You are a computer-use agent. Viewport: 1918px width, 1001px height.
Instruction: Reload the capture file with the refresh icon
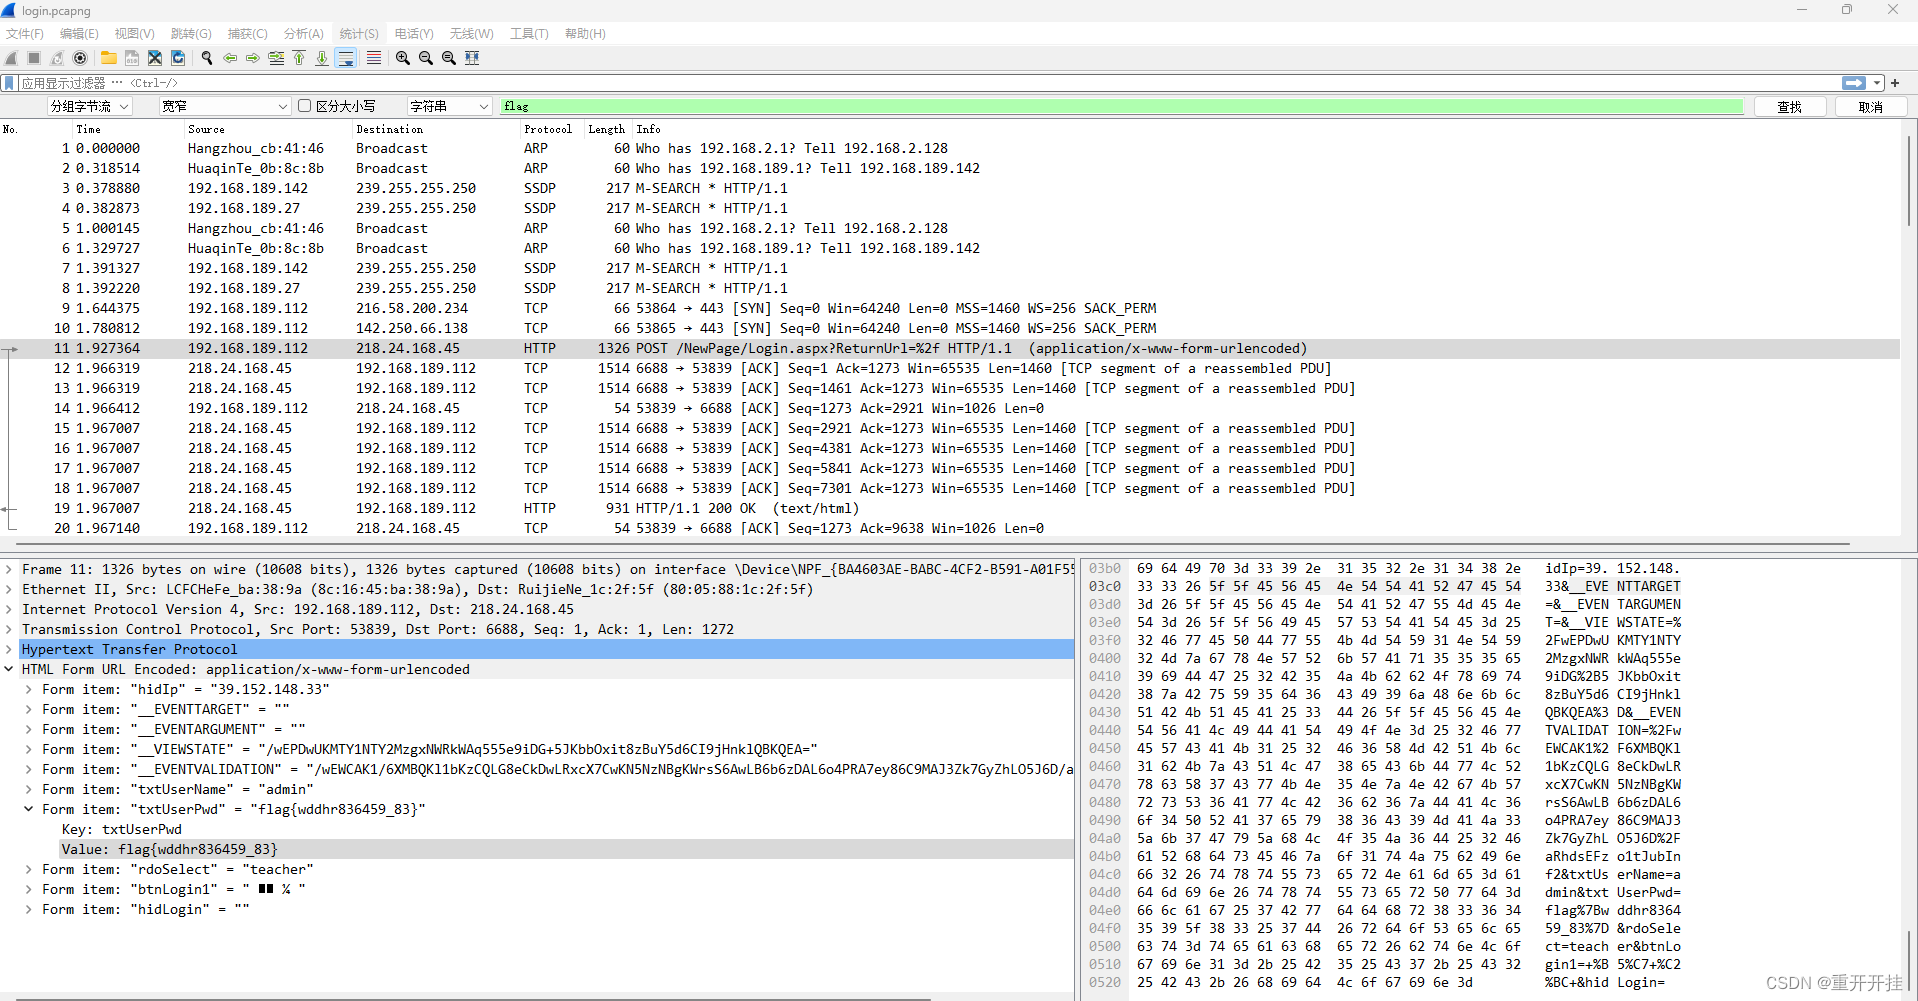point(178,57)
